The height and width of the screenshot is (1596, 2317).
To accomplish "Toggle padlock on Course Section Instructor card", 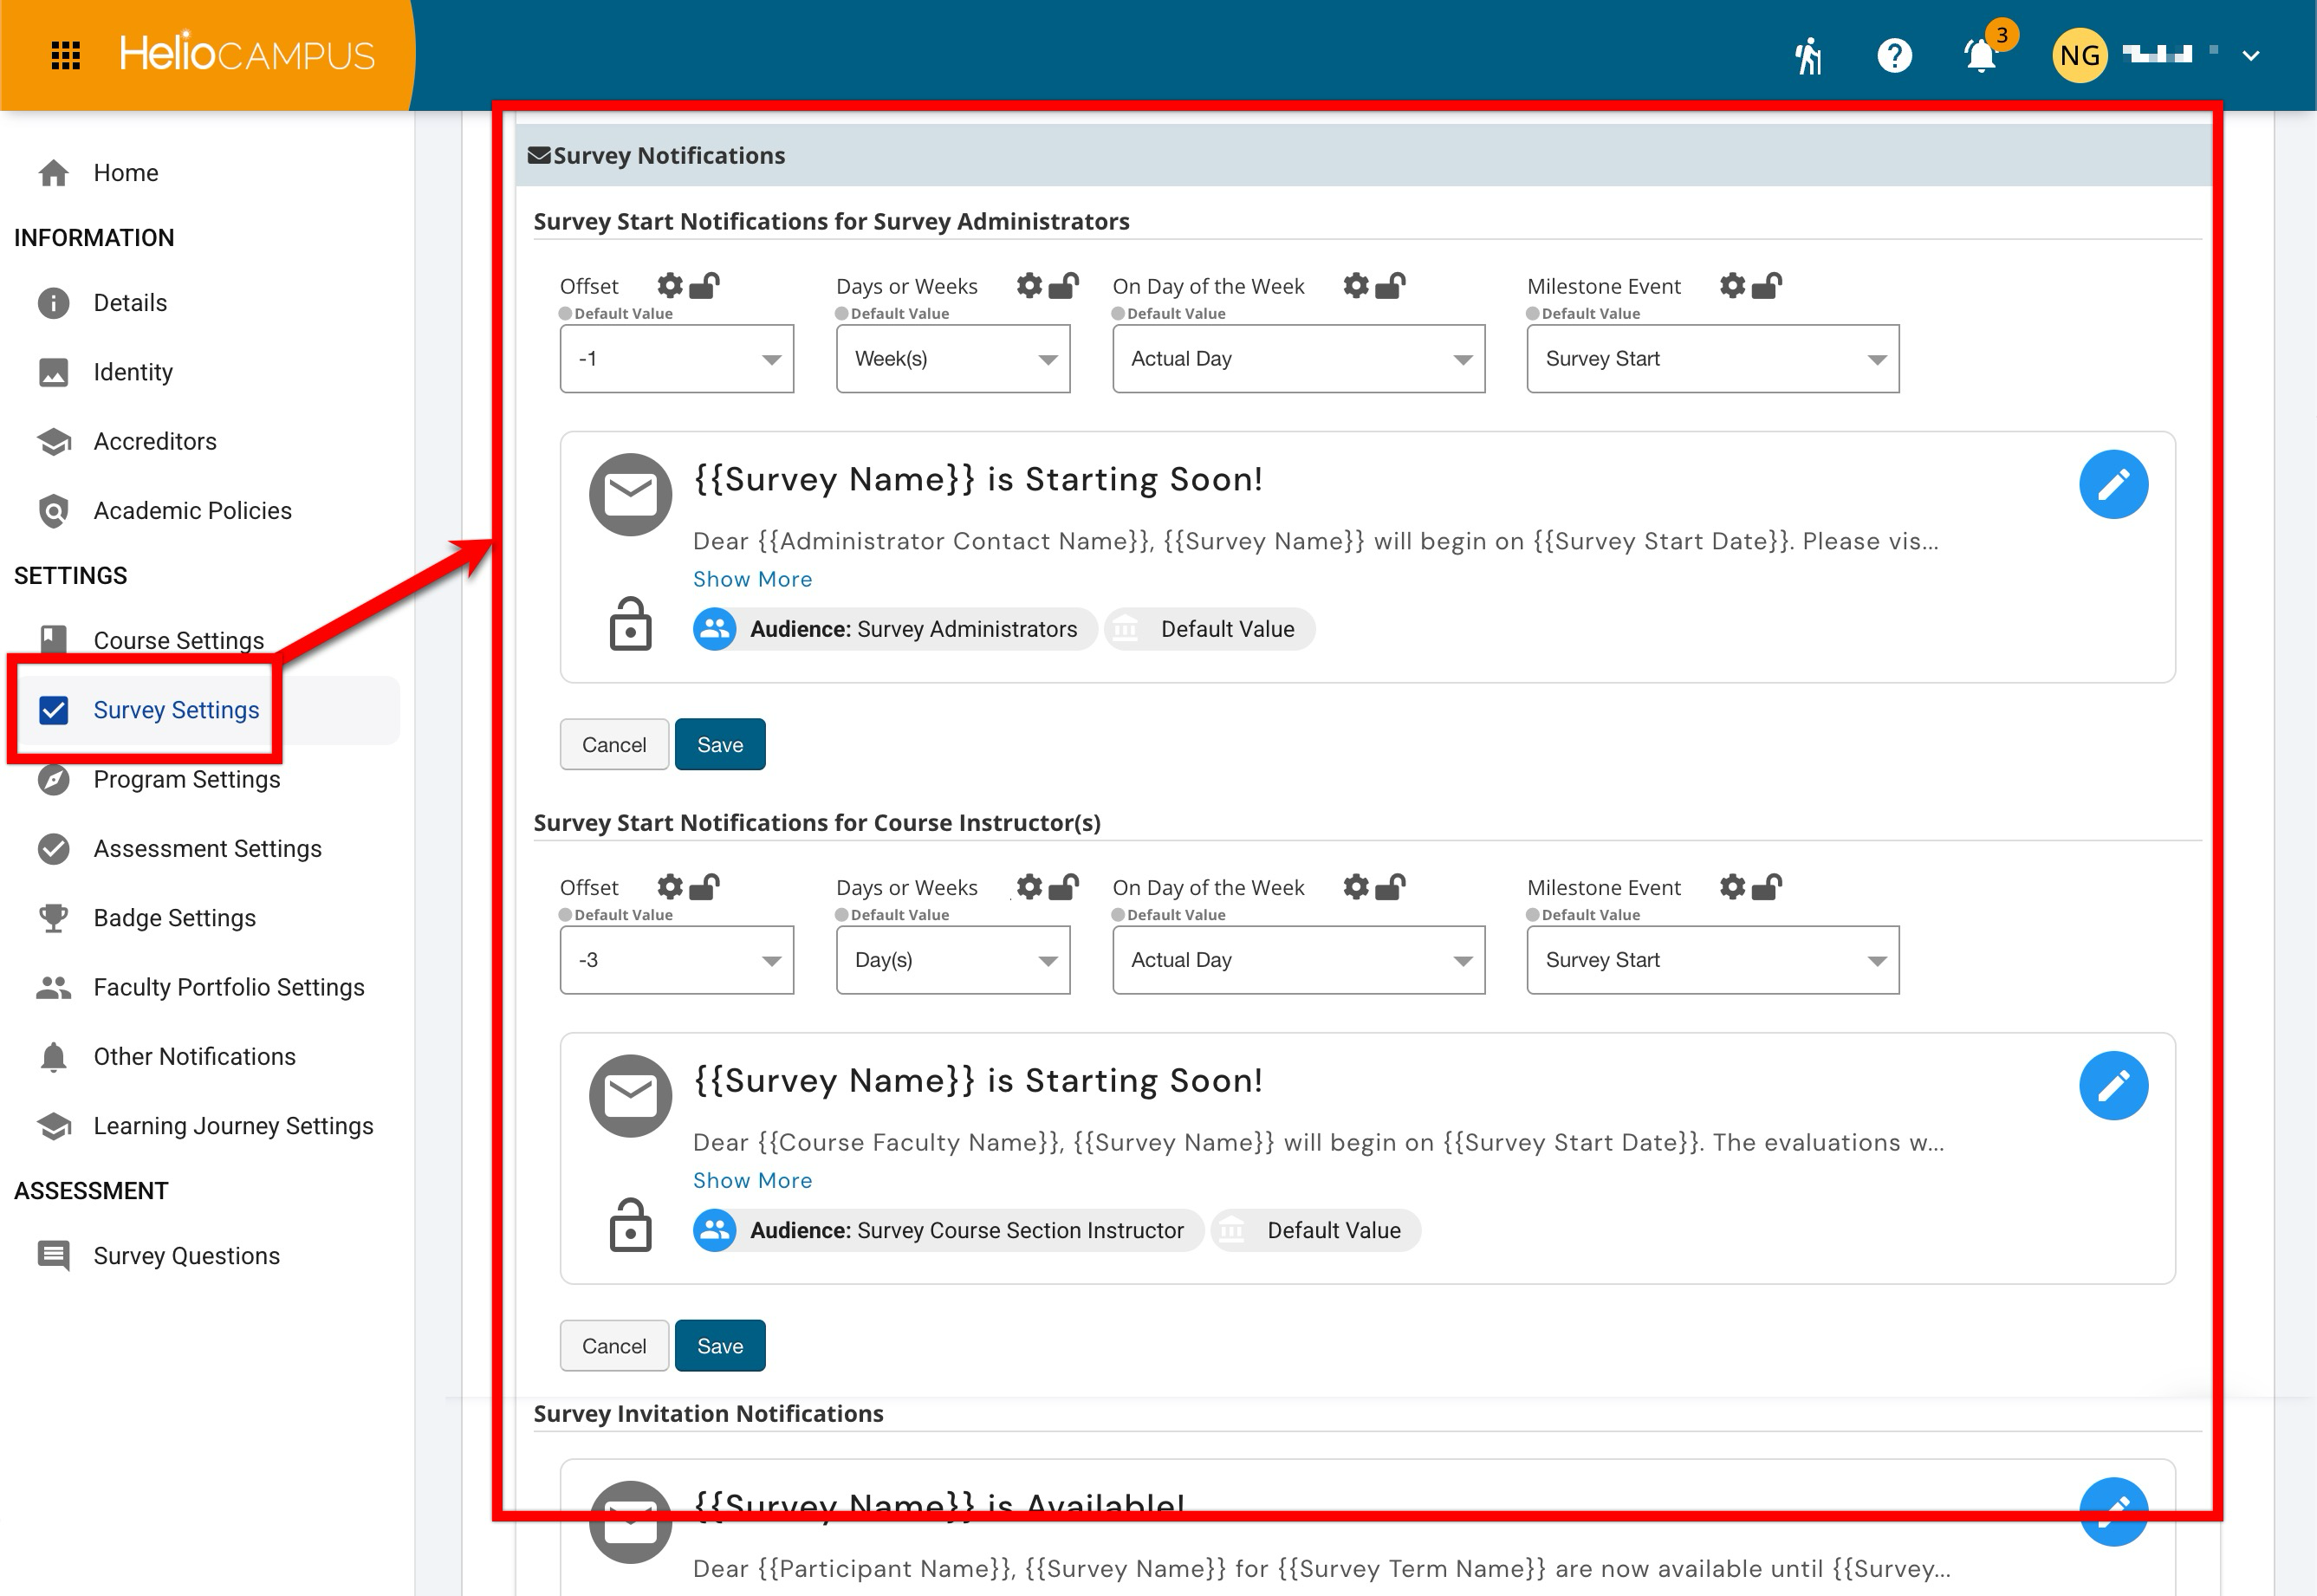I will (630, 1226).
